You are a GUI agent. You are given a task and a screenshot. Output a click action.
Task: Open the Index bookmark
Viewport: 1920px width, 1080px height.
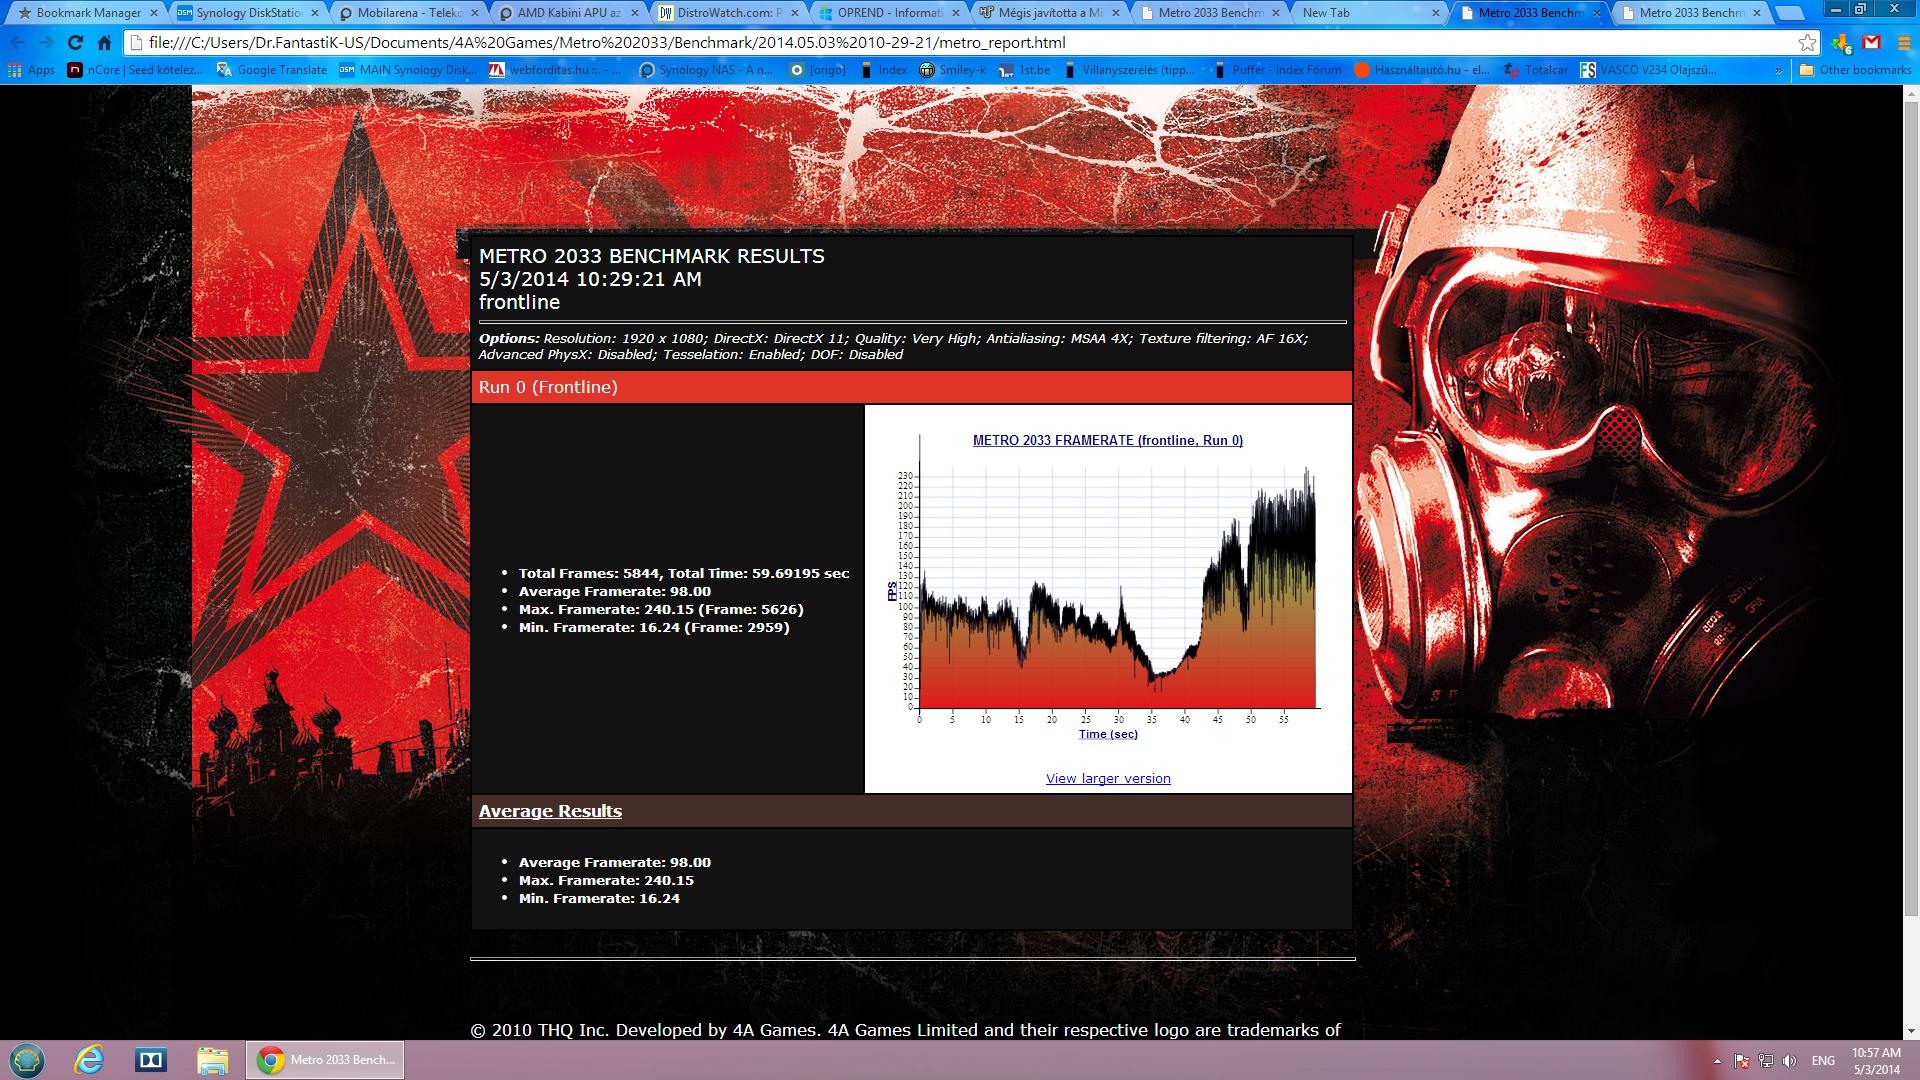click(883, 70)
